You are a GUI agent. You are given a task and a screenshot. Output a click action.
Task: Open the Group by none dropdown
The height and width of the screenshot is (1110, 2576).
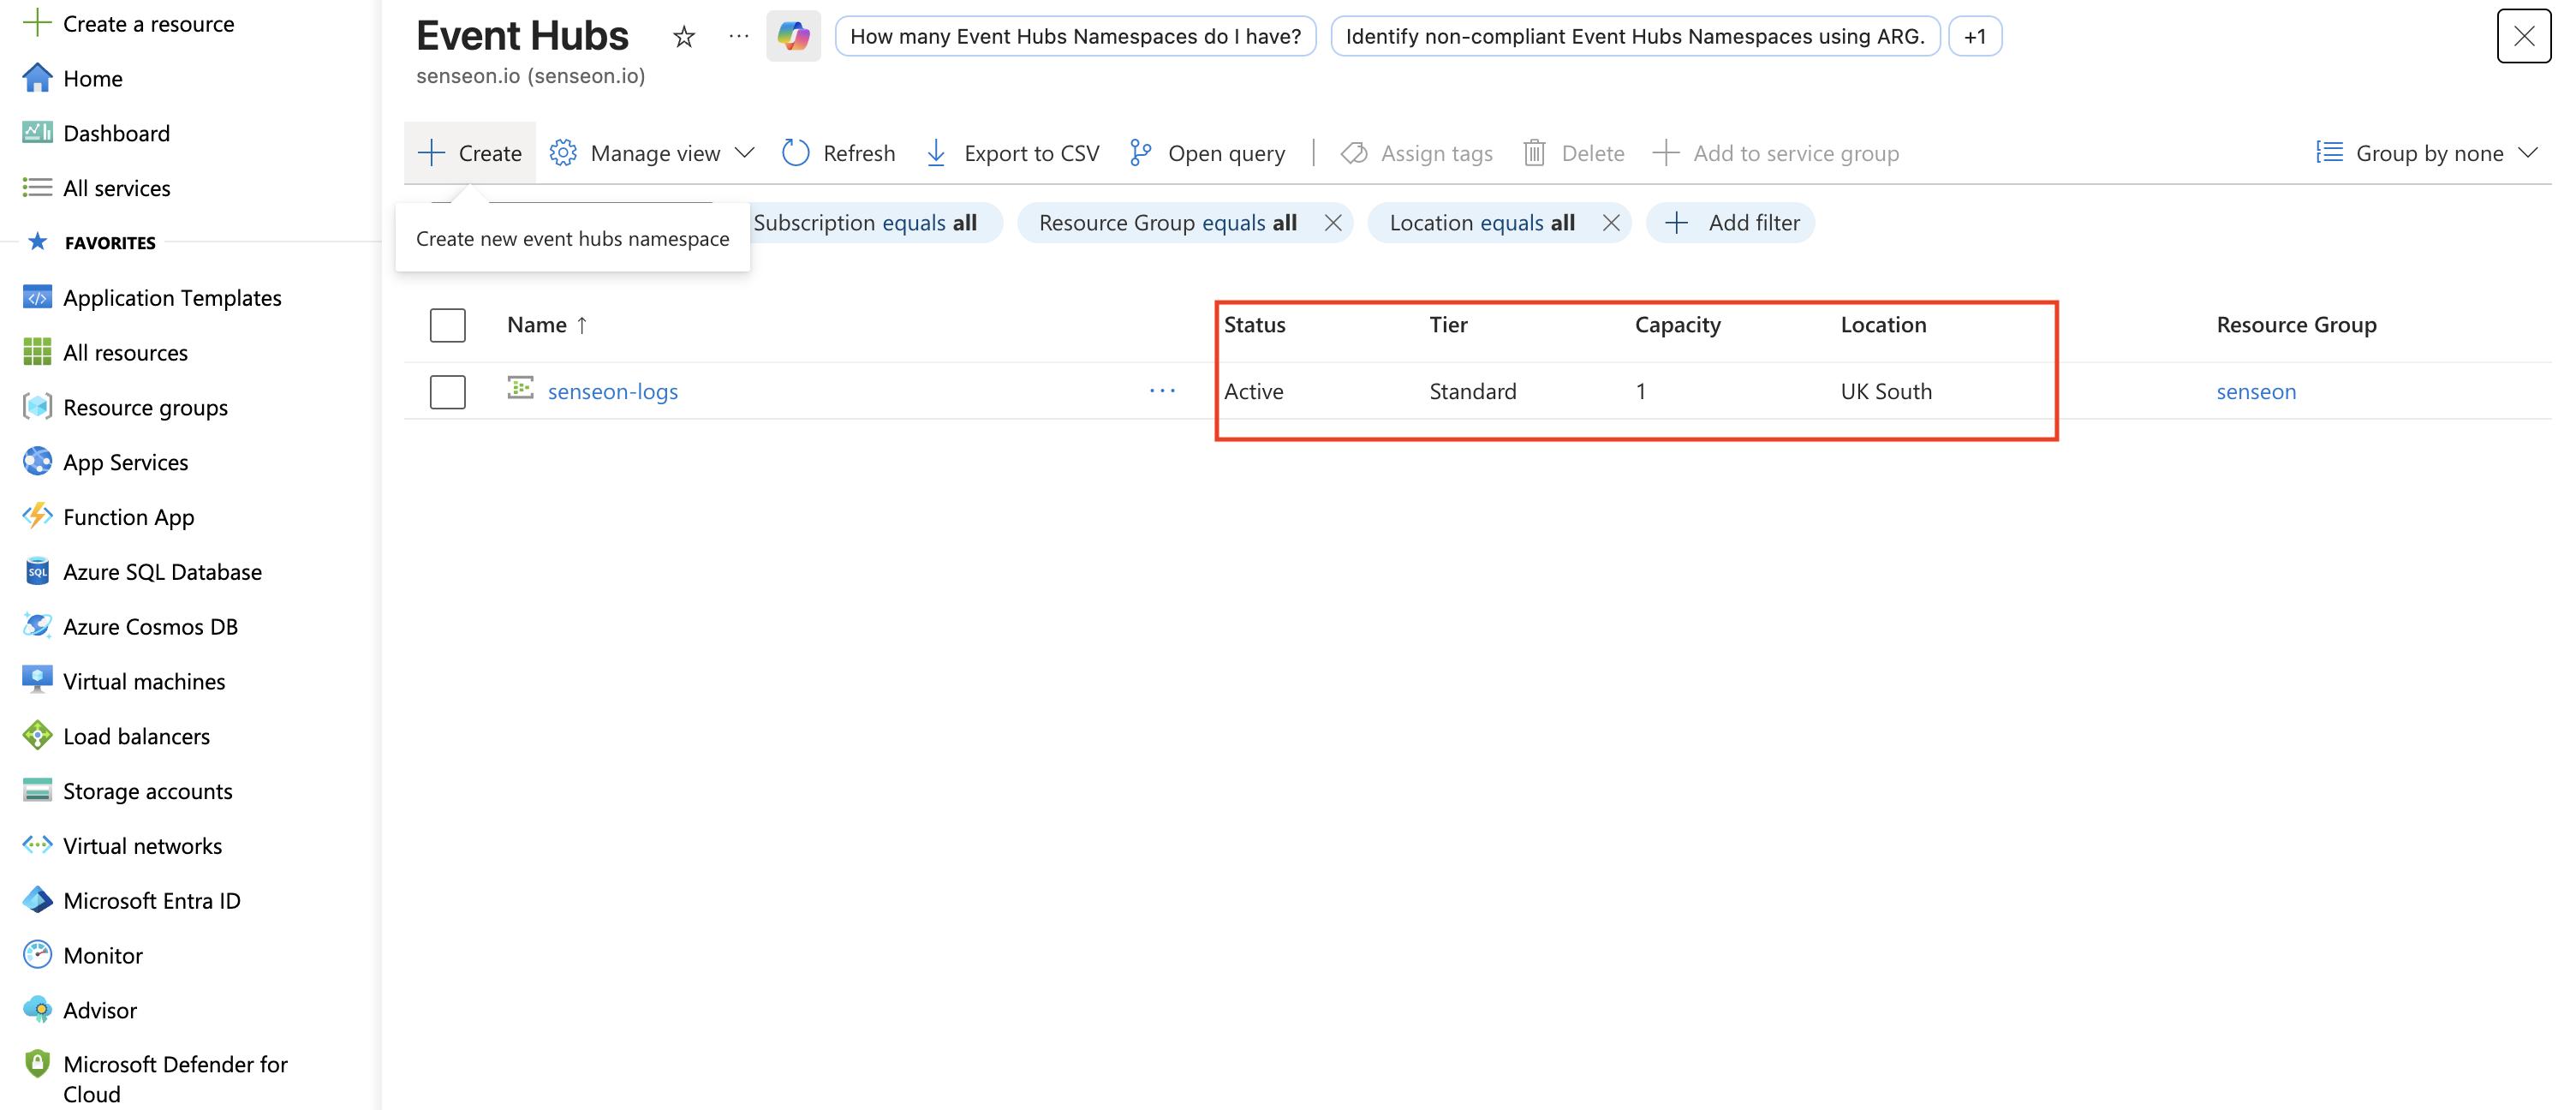point(2427,153)
